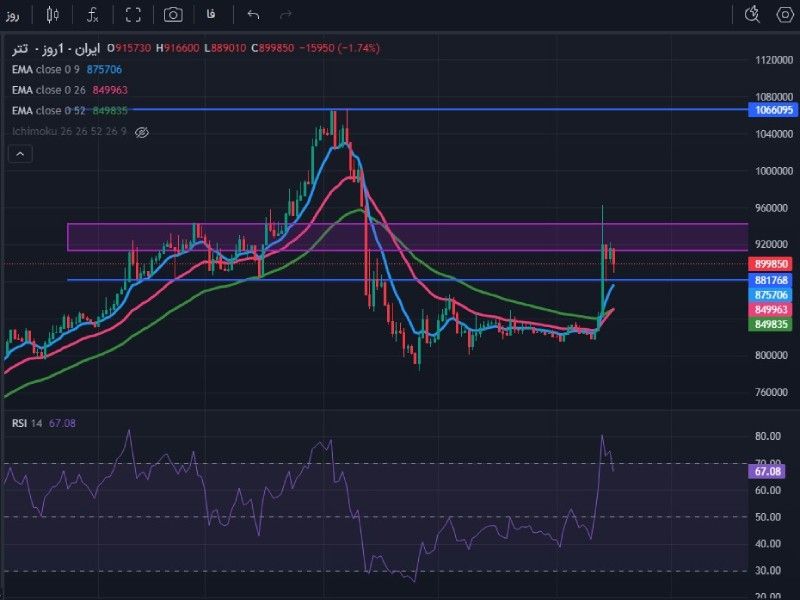Show the hidden Ichimoku indicator
Viewport: 800px width, 600px height.
pos(141,133)
